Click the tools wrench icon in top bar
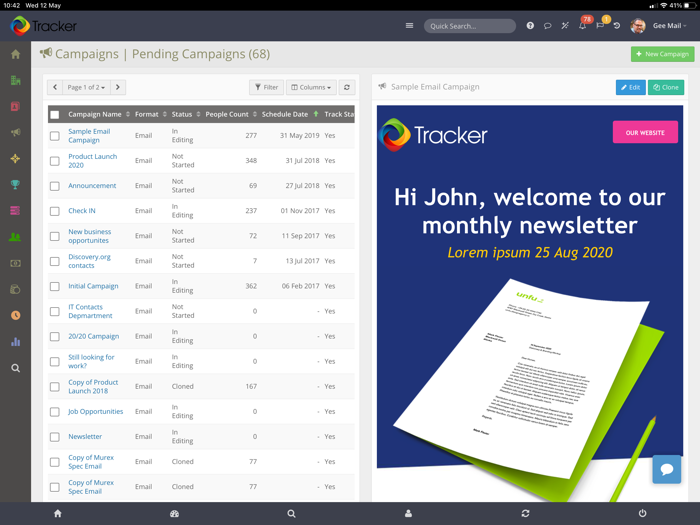The width and height of the screenshot is (700, 525). click(x=565, y=25)
